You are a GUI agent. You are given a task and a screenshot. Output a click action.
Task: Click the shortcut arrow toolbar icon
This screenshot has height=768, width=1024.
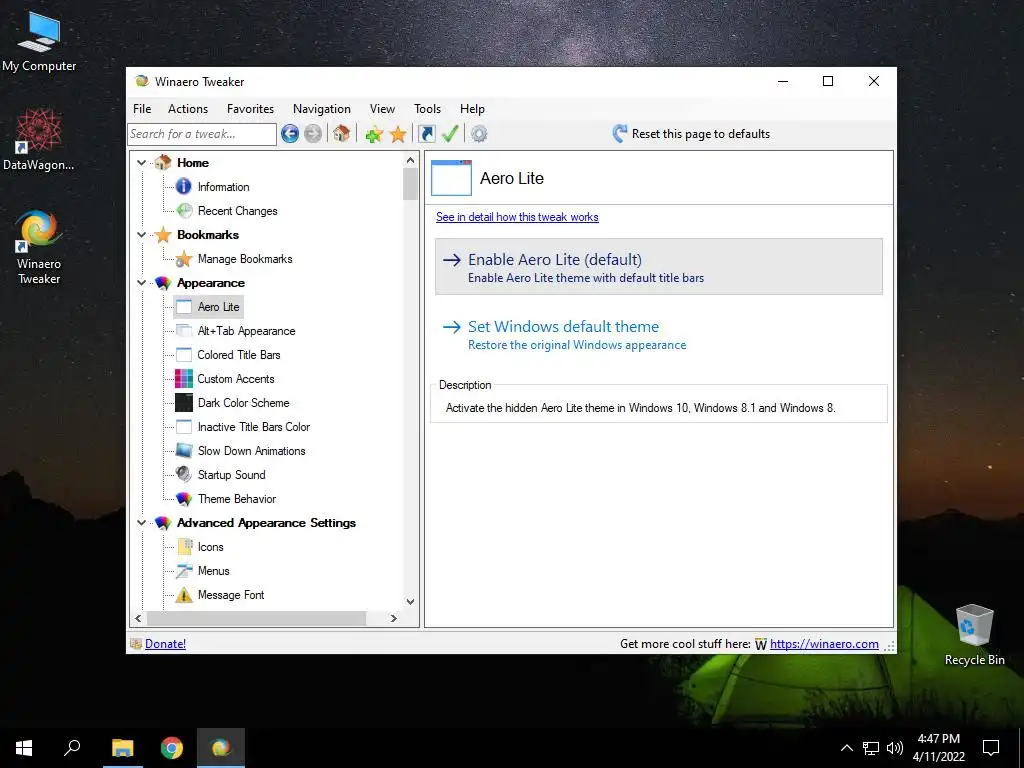coord(426,134)
